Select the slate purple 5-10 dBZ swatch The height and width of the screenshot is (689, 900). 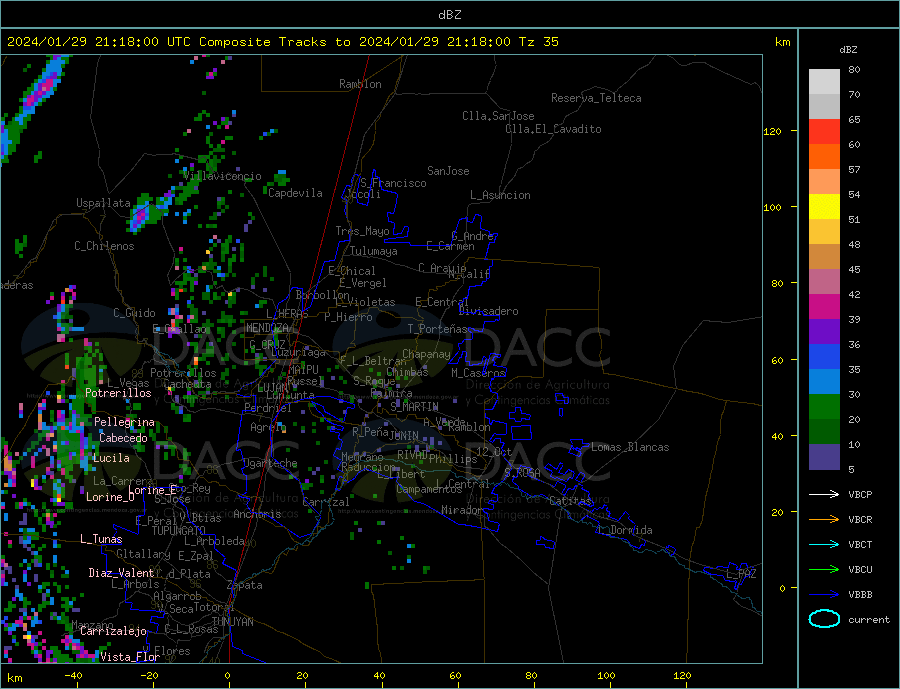pos(824,456)
